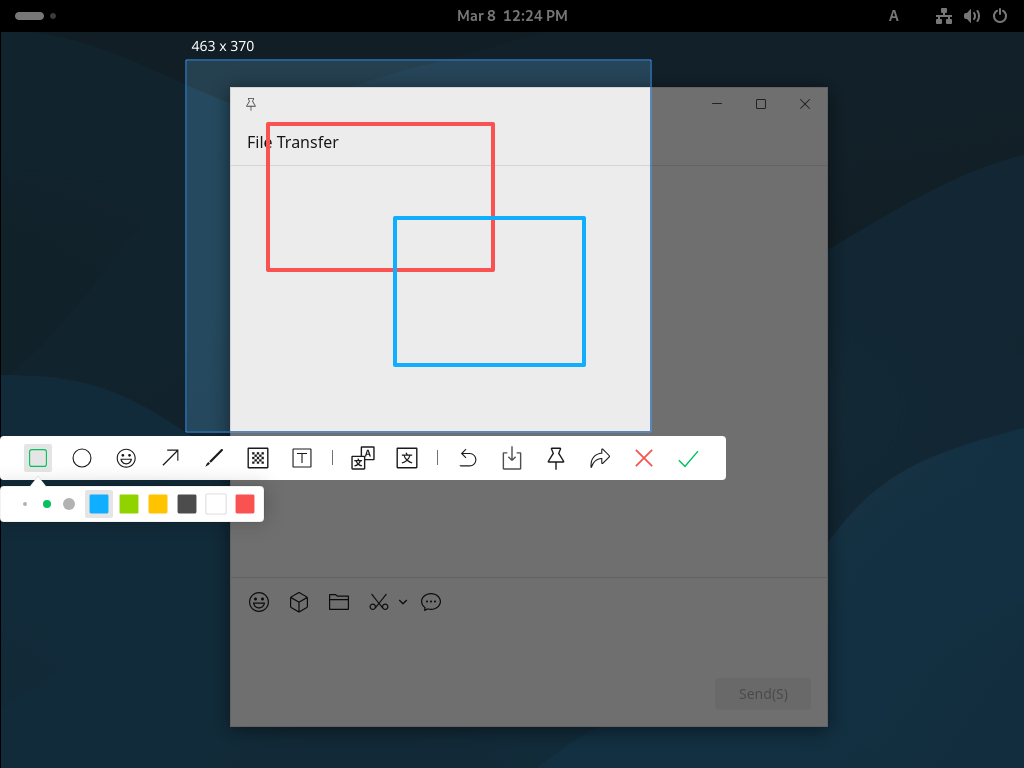Confirm the screenshot with green checkmark
This screenshot has height=768, width=1024.
(688, 458)
